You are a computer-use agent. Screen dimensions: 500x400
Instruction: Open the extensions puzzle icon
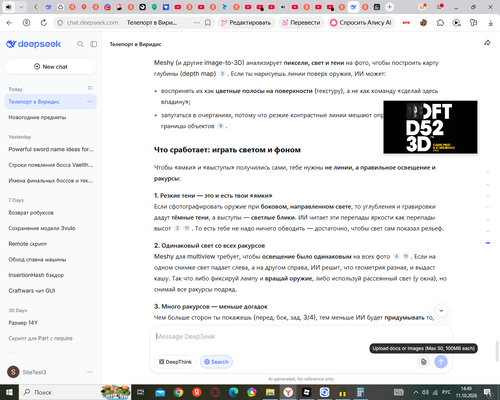440,23
